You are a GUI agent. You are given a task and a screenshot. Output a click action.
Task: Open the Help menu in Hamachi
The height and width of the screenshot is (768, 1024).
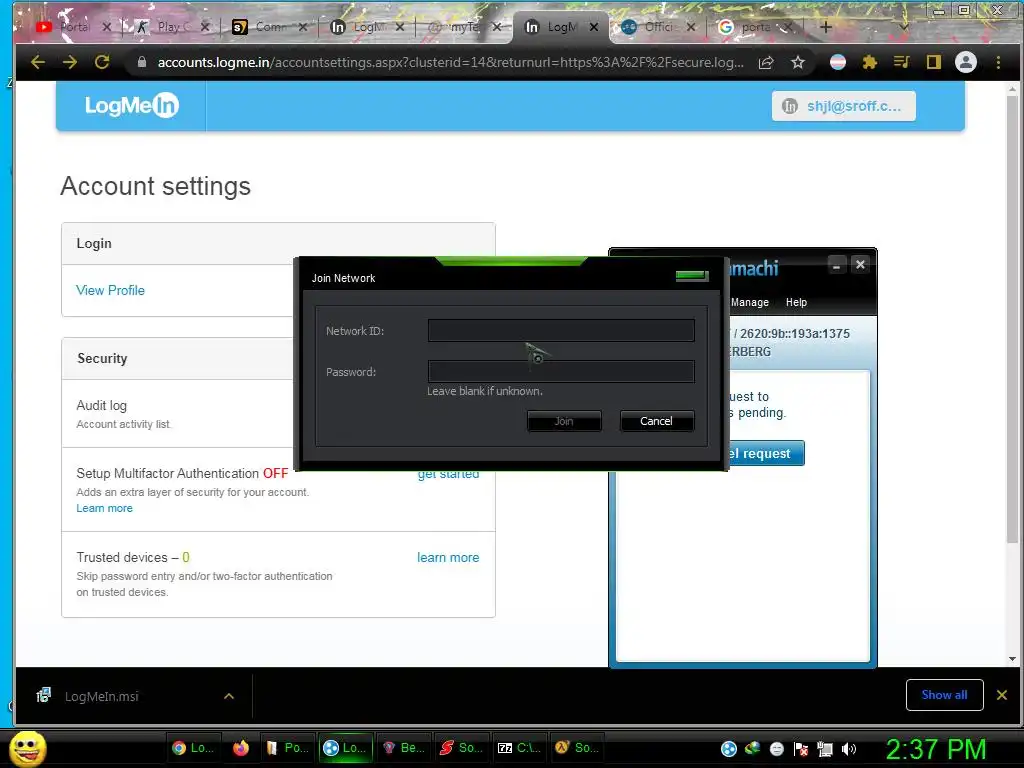(x=796, y=302)
